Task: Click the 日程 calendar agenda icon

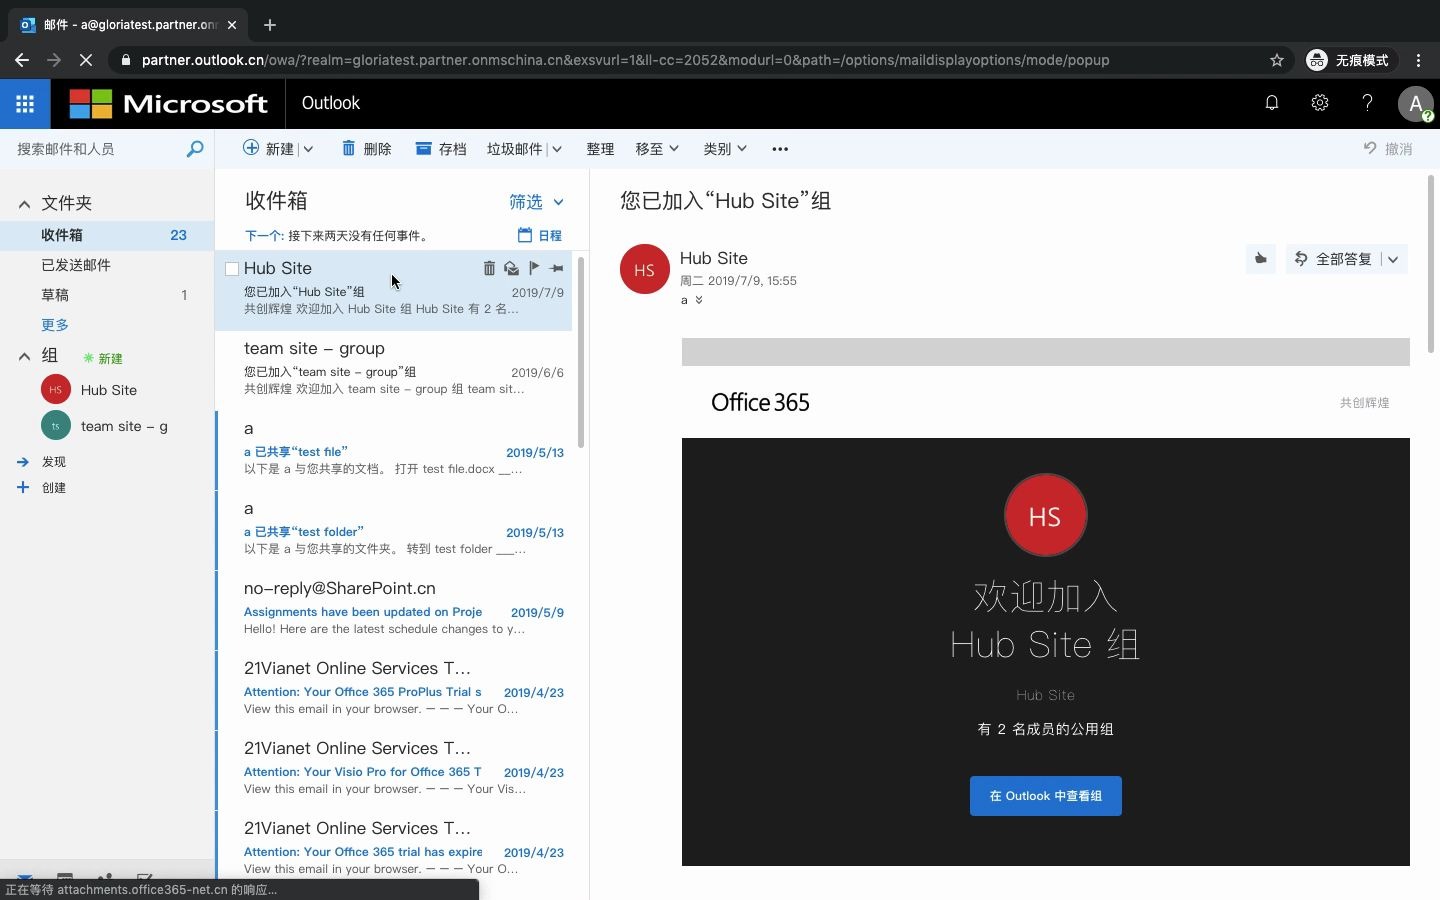Action: click(x=525, y=235)
